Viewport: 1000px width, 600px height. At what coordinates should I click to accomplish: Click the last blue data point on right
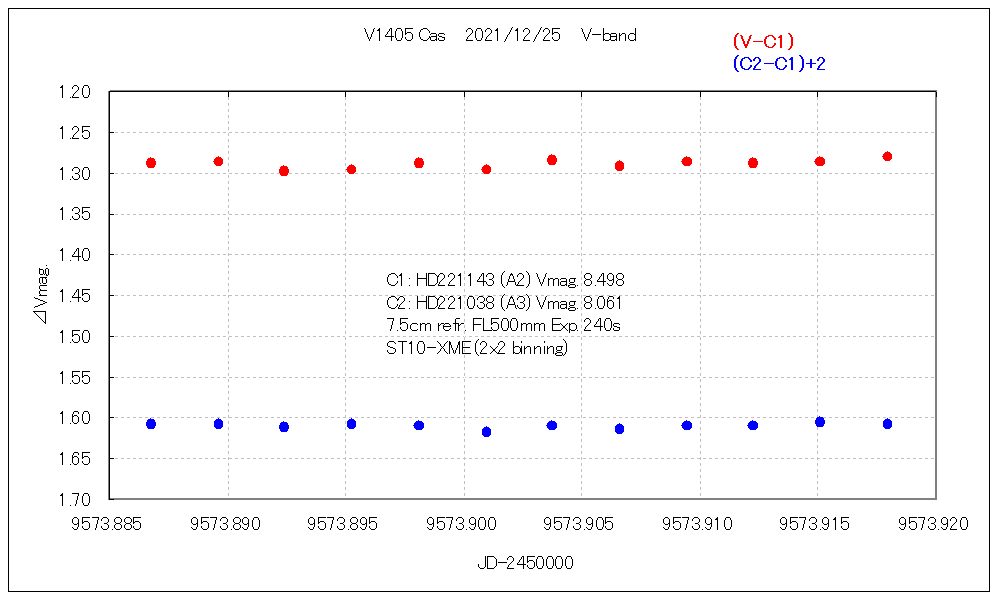[x=887, y=424]
